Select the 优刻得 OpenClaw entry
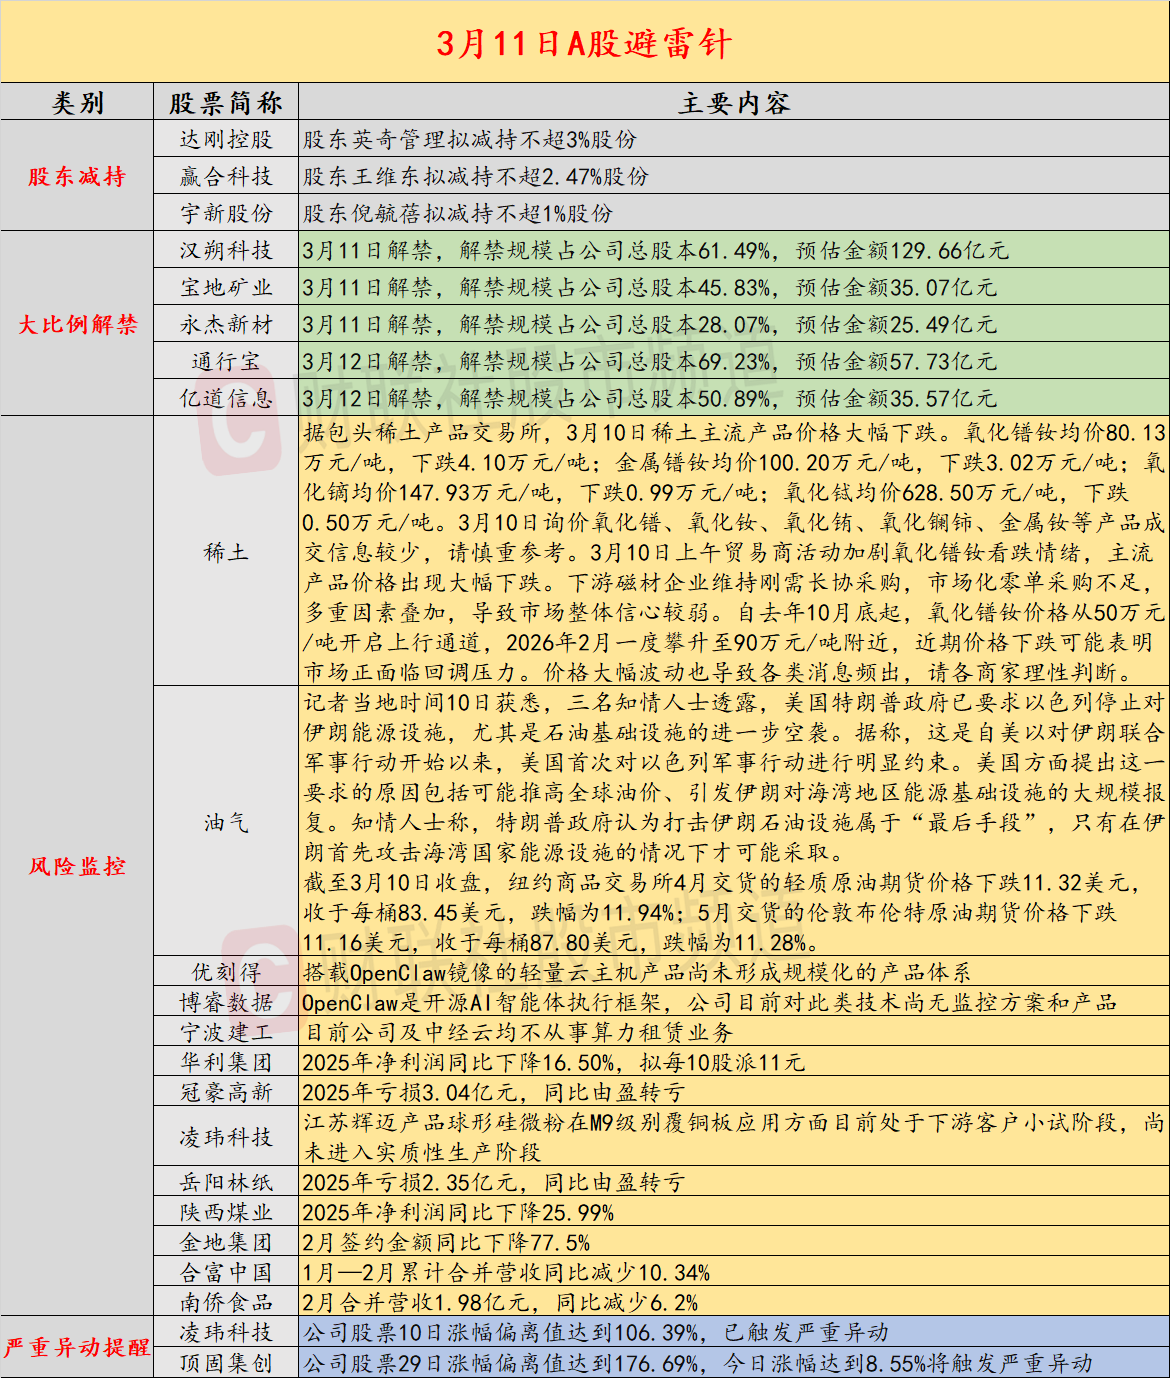 [x=225, y=968]
